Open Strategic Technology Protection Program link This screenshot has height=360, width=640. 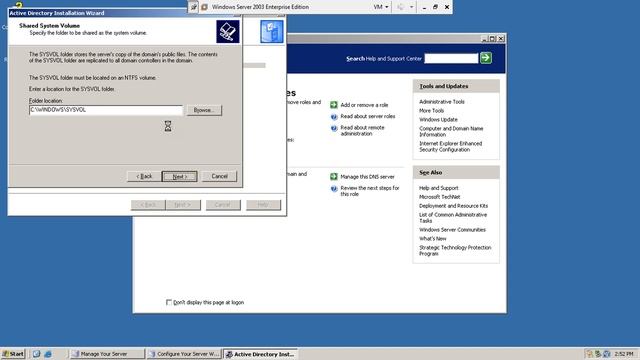point(455,251)
